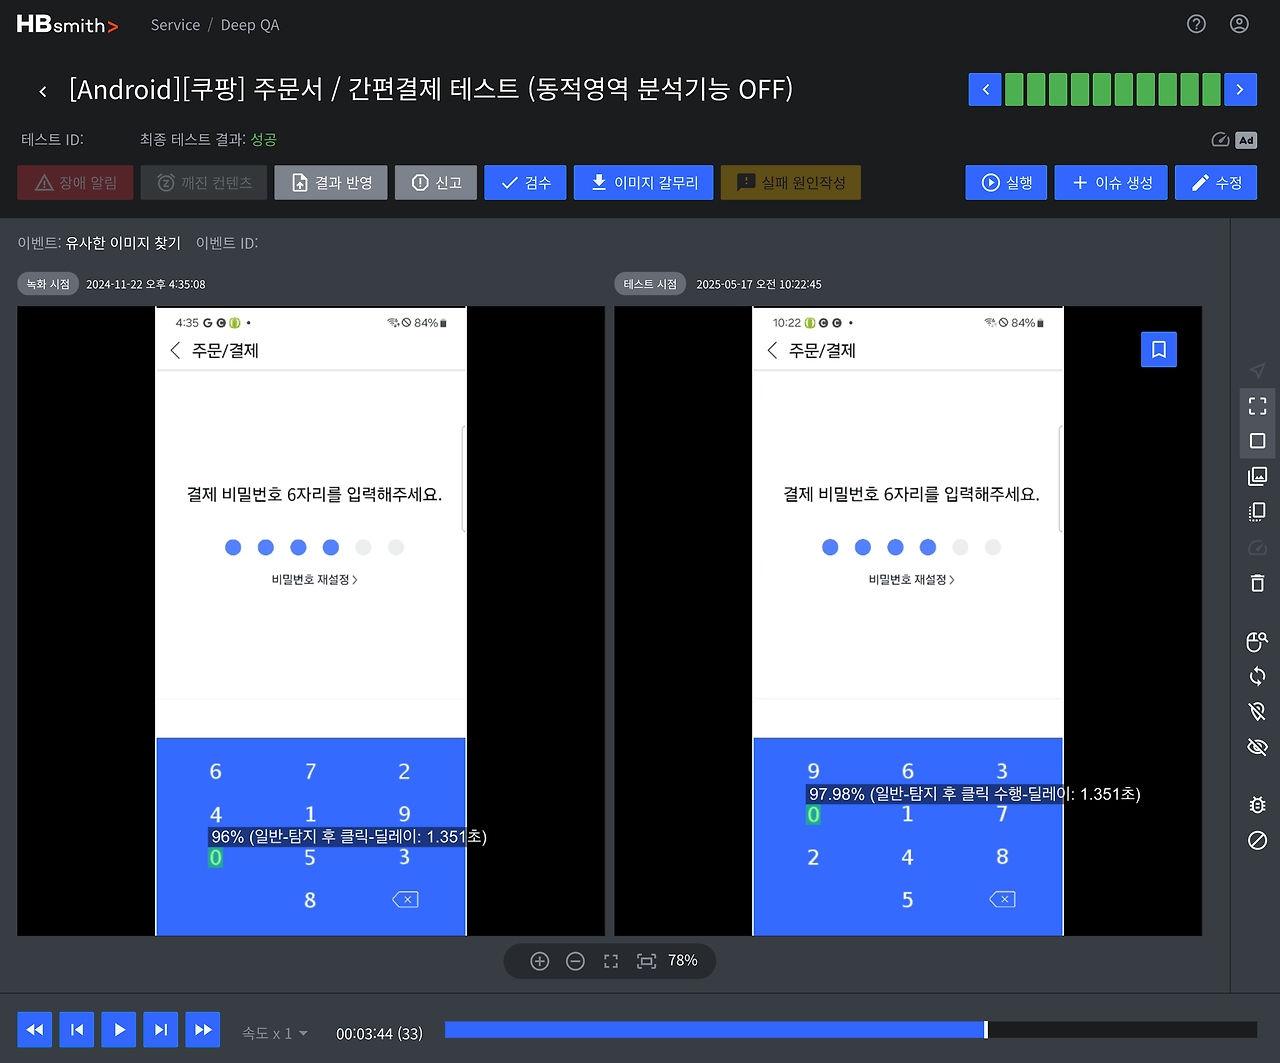Open the playback speed 속도 x 1 dropdown

tap(275, 1033)
